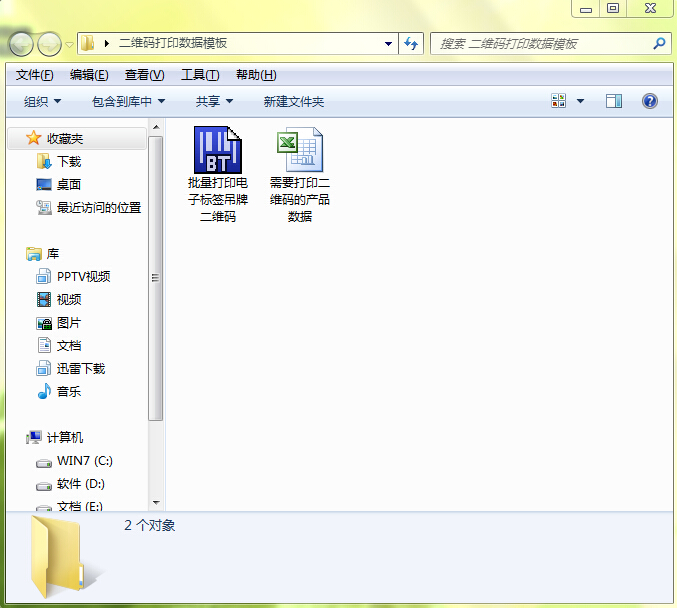Click the 迅雷下载 library icon
Screen dimensions: 677x608
[x=43, y=368]
